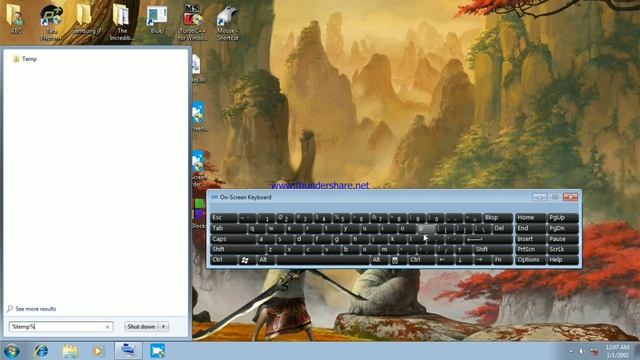Viewport: 640px width, 360px height.
Task: Click the taskbar clock
Action: (x=618, y=351)
